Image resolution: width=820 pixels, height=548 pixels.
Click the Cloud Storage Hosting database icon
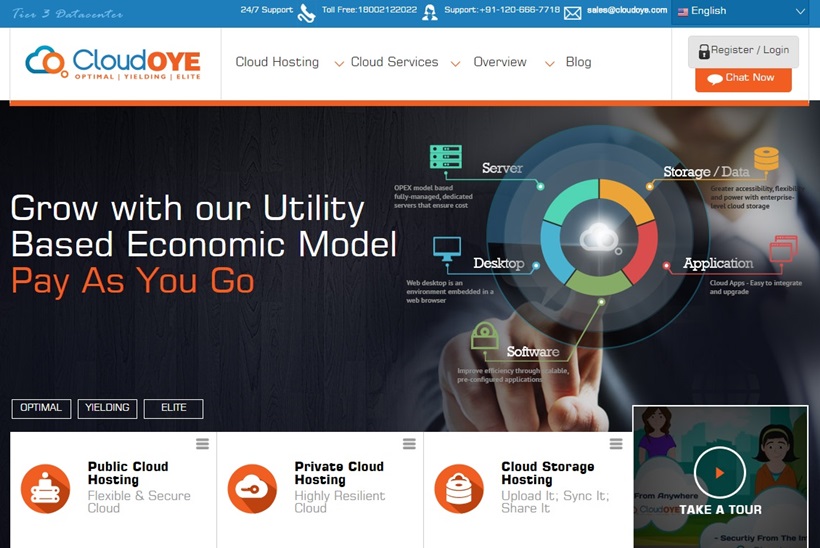(x=459, y=488)
